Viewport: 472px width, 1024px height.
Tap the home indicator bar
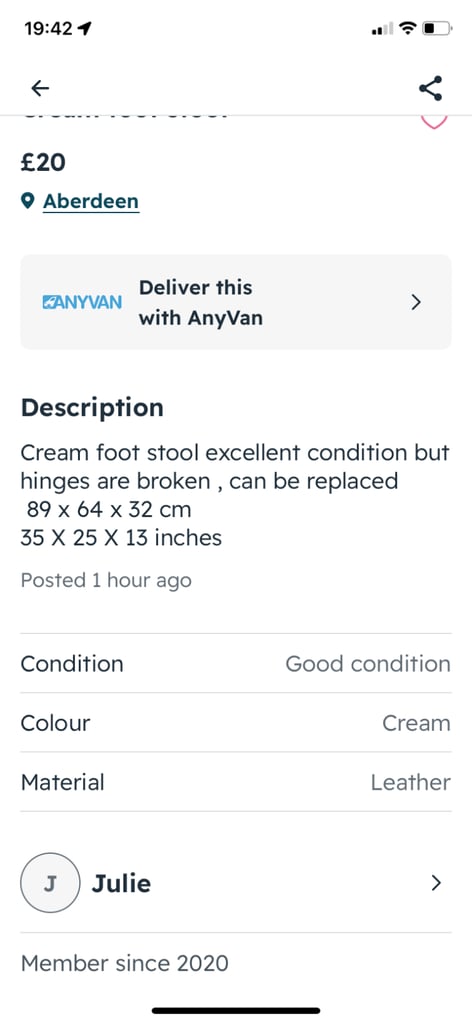point(236,1010)
